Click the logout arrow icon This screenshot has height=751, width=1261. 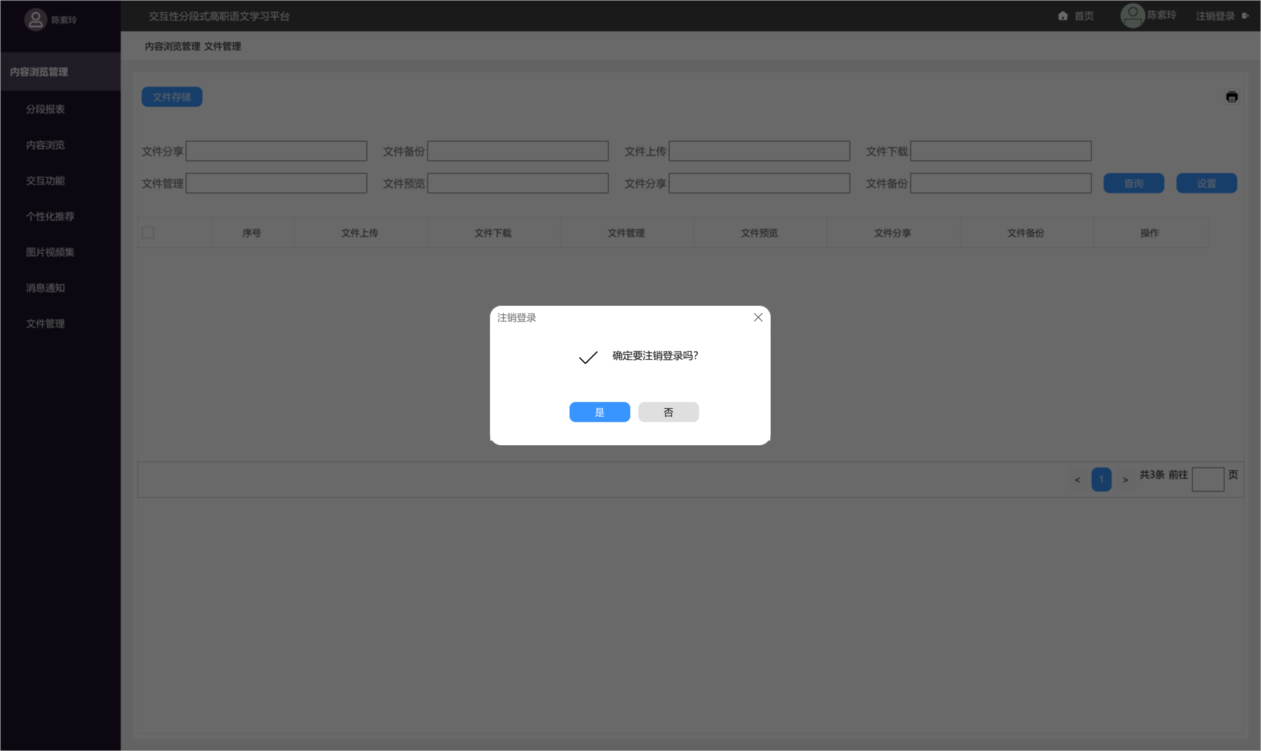[x=1245, y=16]
